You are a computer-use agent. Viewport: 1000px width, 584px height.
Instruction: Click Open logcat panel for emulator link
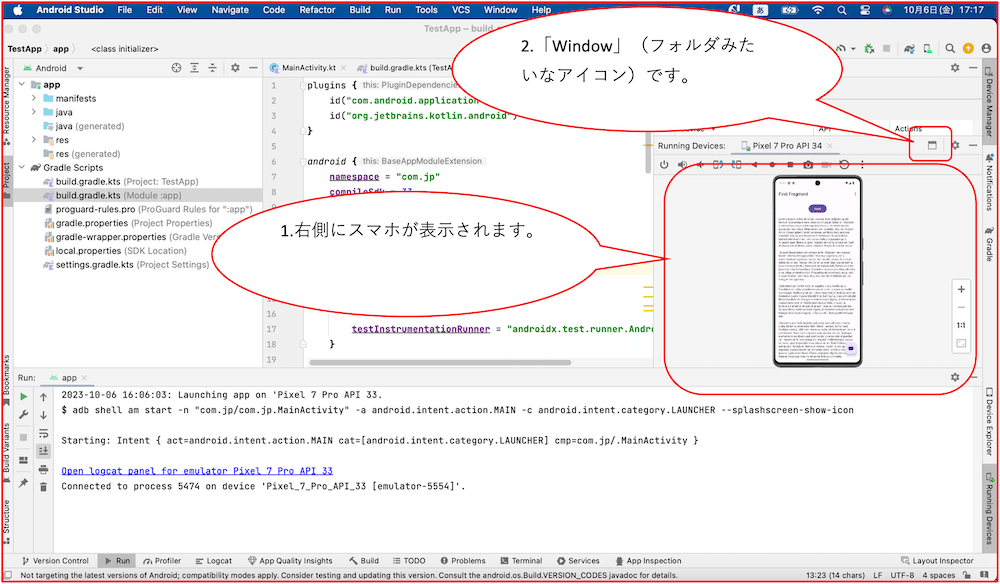point(197,471)
